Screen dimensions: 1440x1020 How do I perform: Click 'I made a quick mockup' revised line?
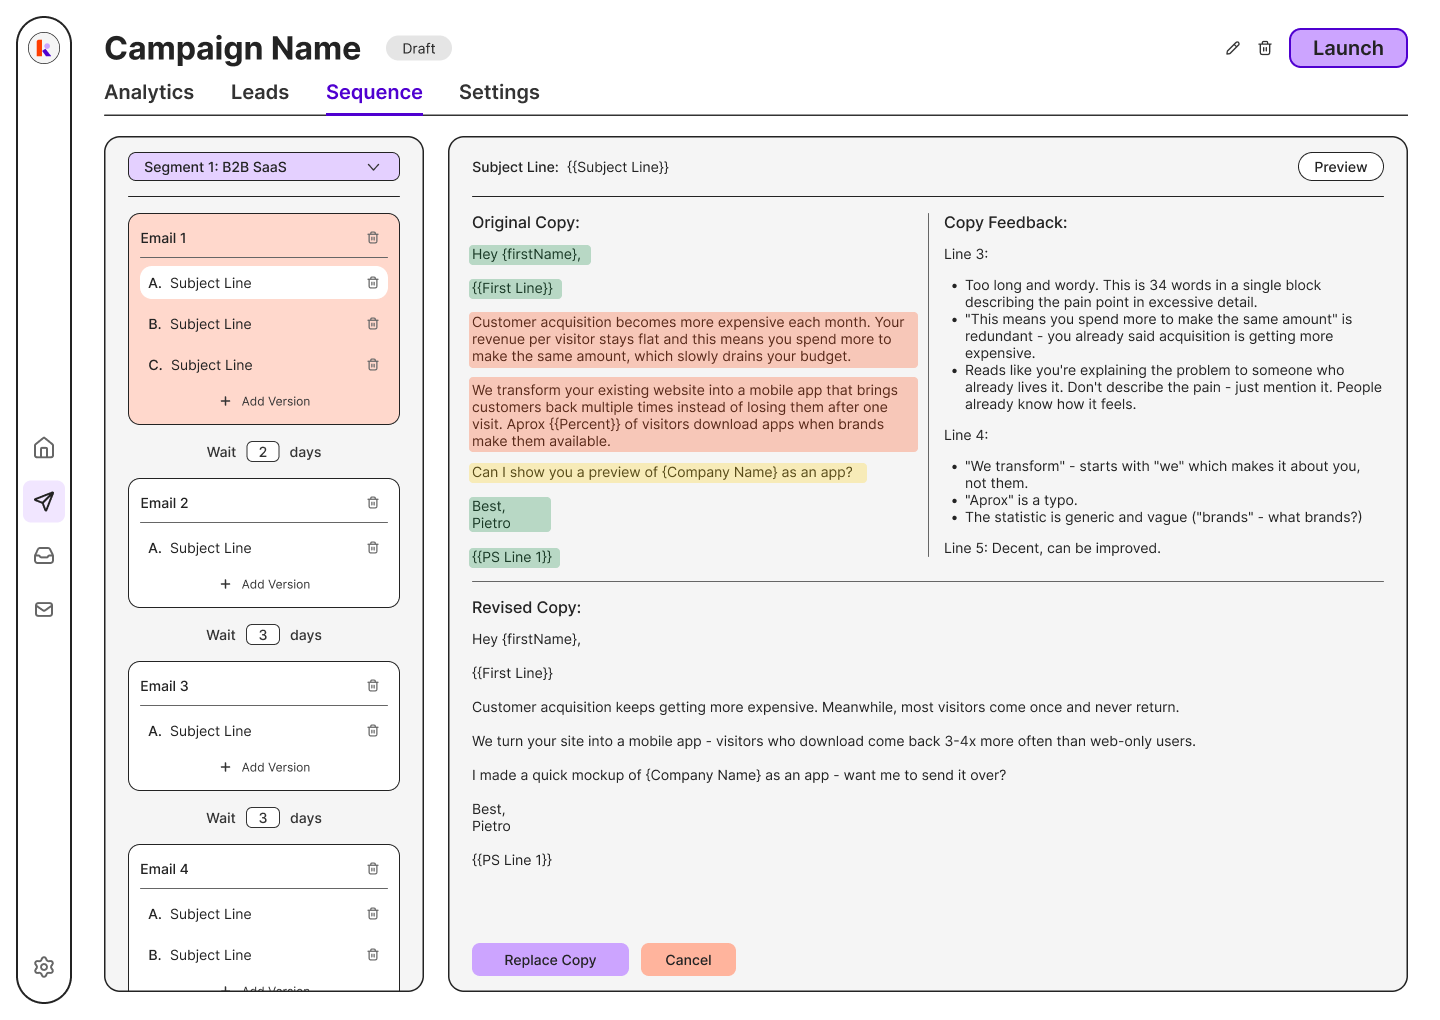[x=739, y=775]
